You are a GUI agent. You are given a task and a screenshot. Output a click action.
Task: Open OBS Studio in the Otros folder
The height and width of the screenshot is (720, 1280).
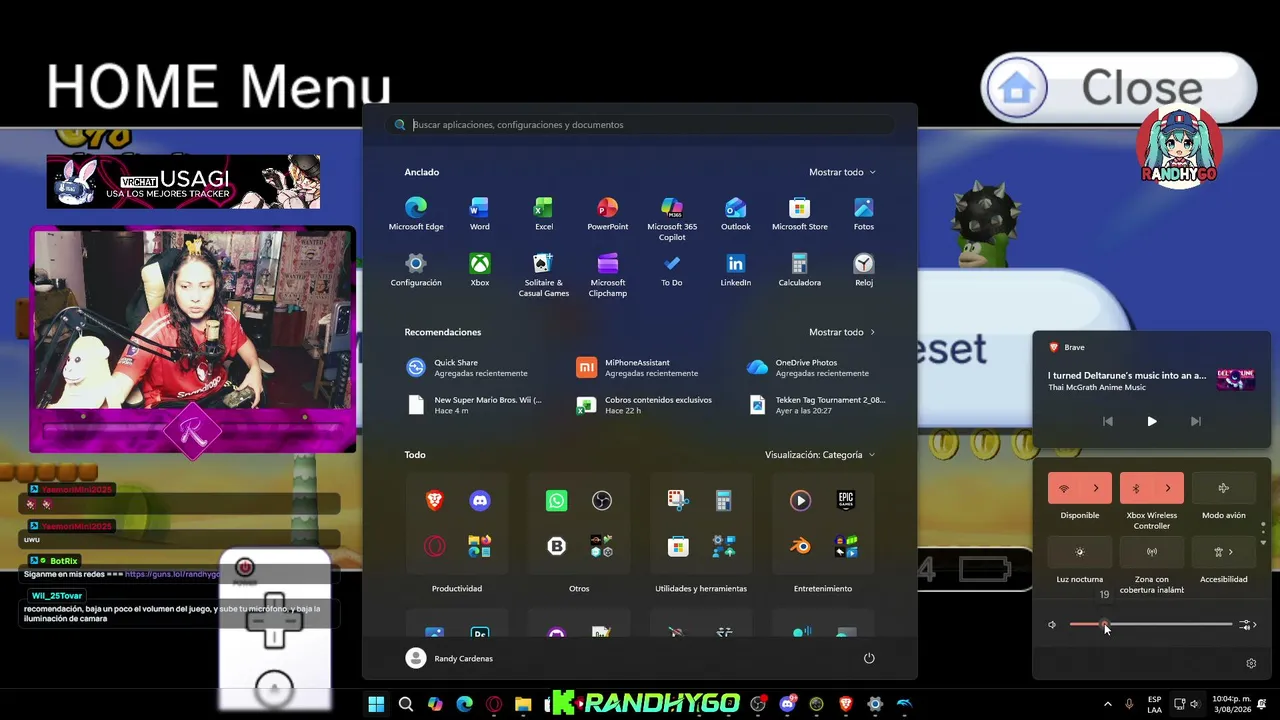602,501
